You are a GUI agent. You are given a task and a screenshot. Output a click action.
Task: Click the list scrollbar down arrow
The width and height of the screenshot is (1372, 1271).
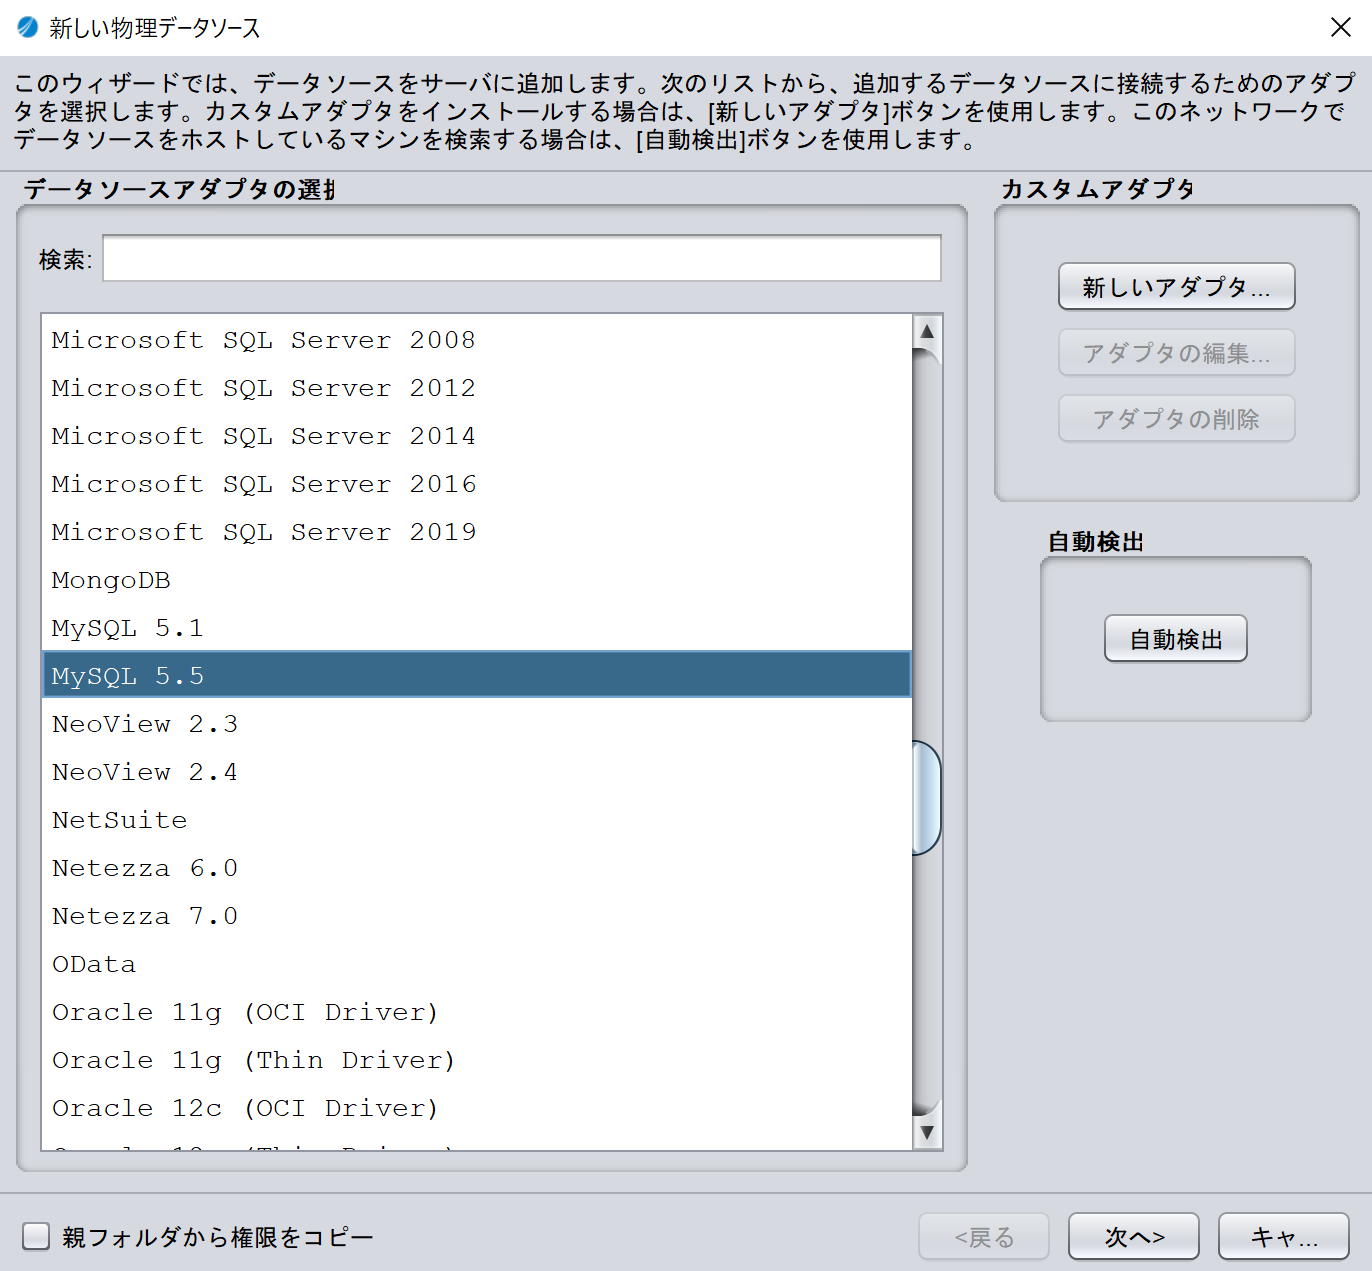927,1133
